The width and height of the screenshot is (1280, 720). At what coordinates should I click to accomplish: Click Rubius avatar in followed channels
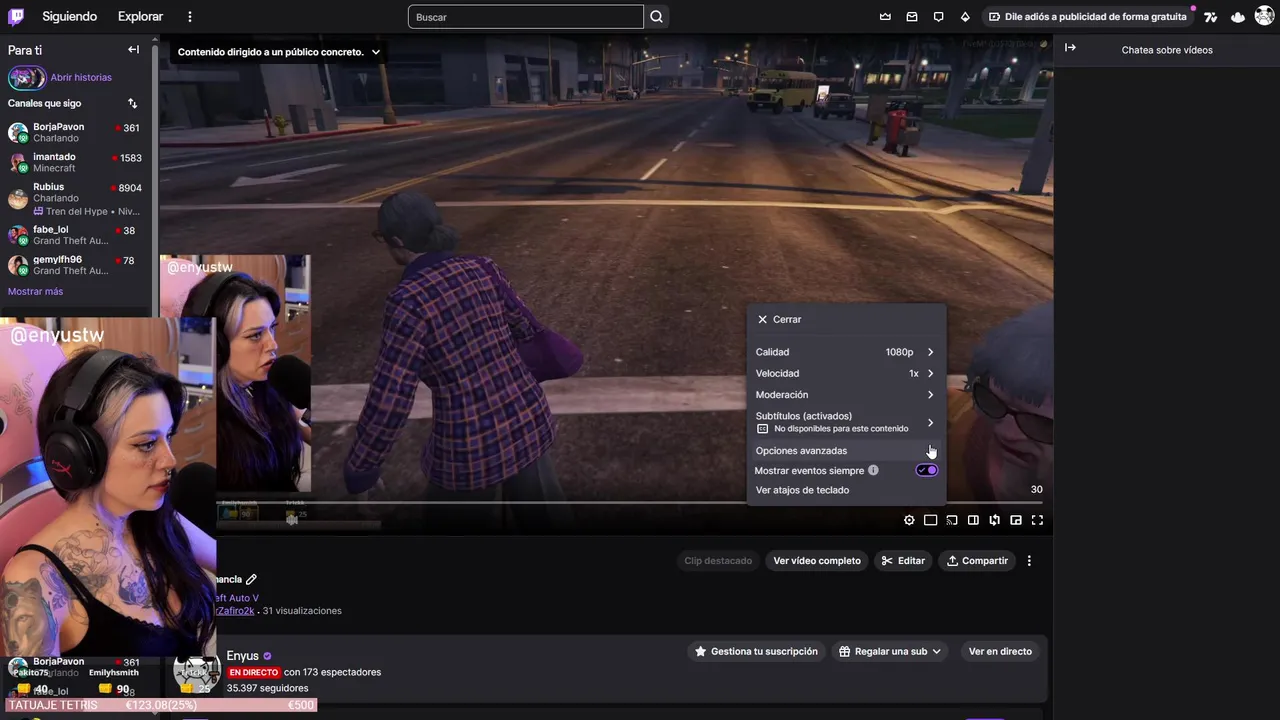point(18,198)
